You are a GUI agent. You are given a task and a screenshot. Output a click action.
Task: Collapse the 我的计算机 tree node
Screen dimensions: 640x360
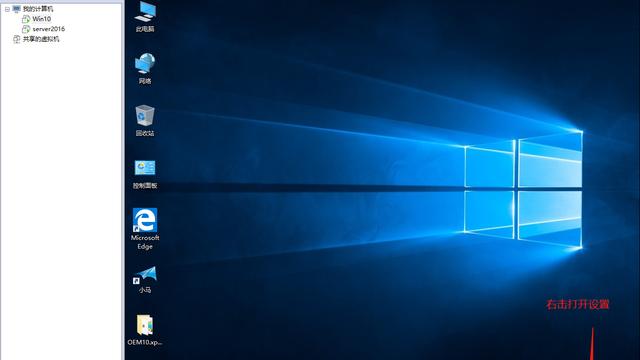pyautogui.click(x=7, y=9)
